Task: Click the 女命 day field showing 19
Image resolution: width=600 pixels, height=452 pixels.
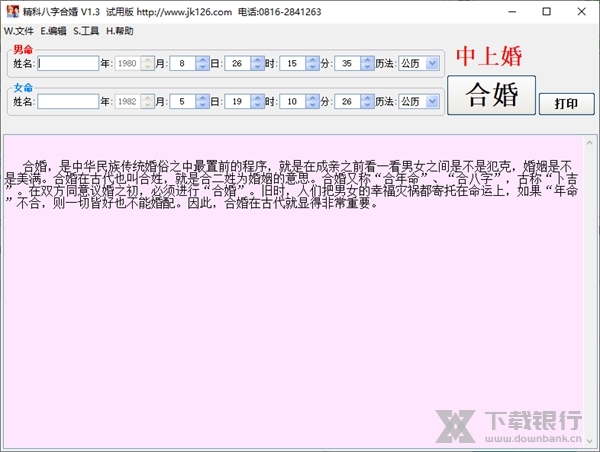Action: point(238,101)
